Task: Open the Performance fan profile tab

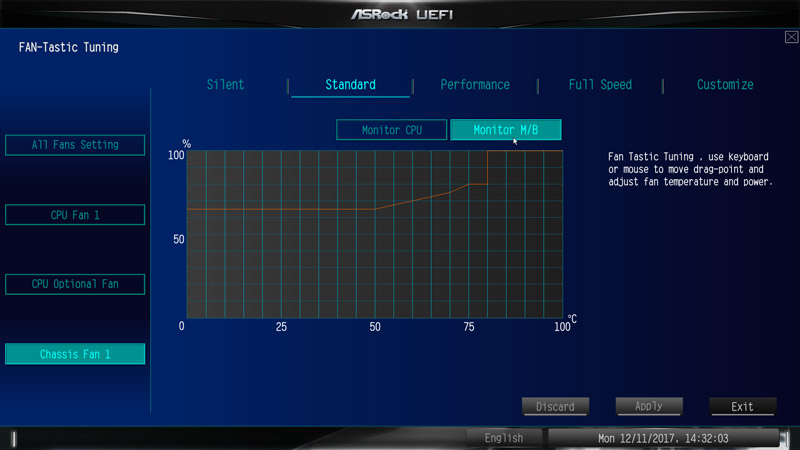Action: tap(474, 85)
